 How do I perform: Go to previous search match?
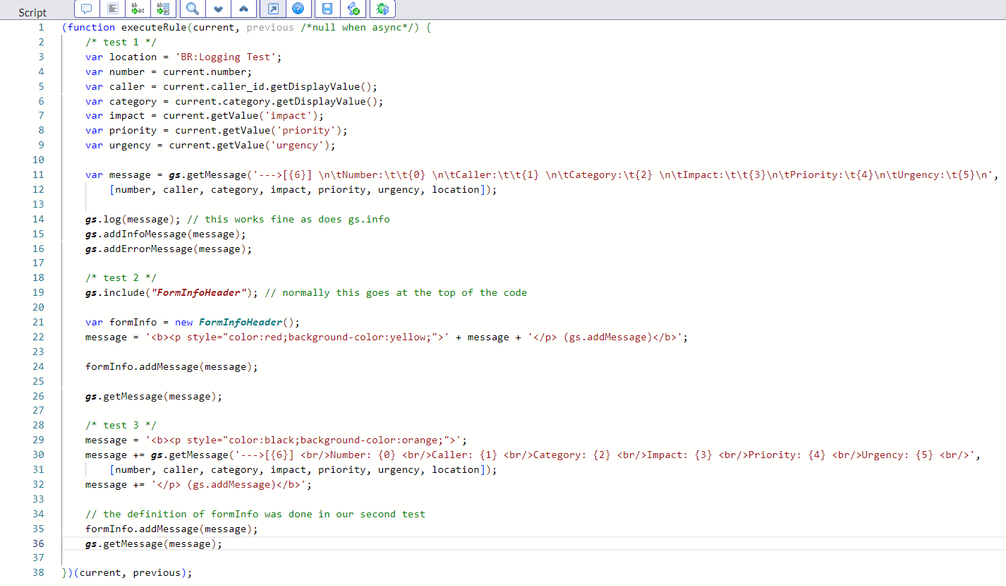(244, 8)
